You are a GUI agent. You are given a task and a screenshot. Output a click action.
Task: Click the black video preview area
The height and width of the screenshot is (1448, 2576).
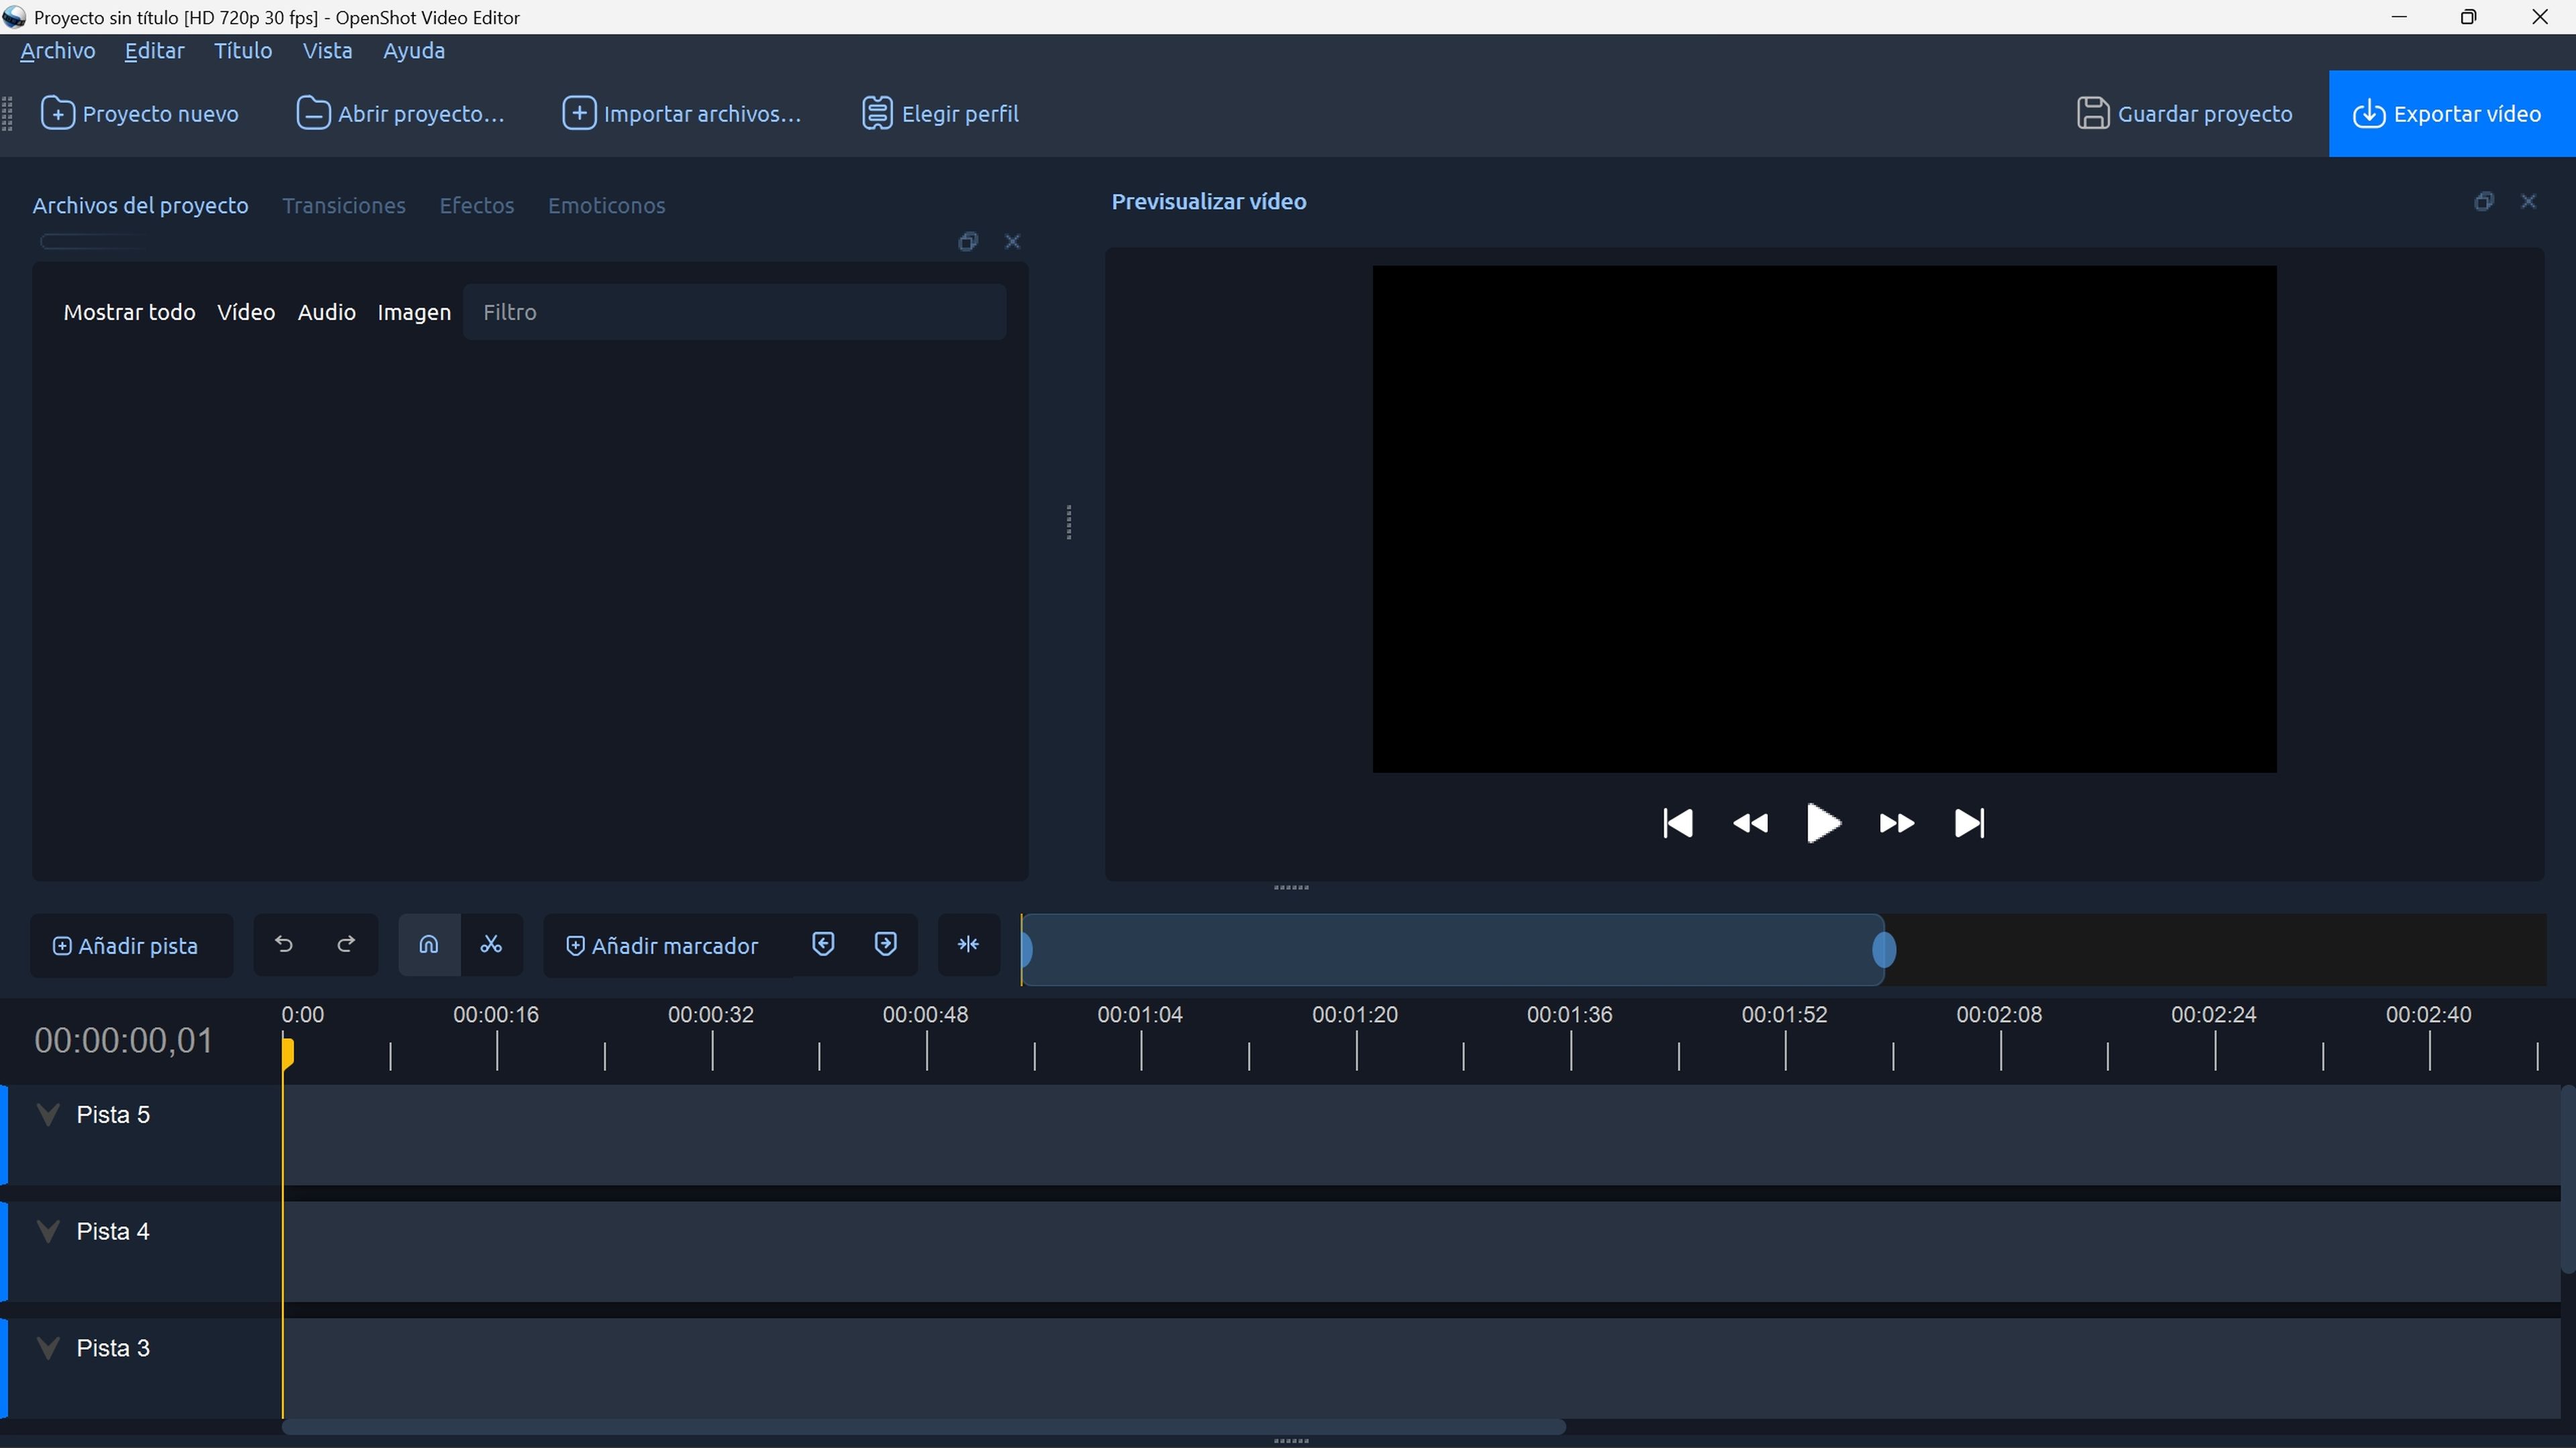click(1824, 519)
